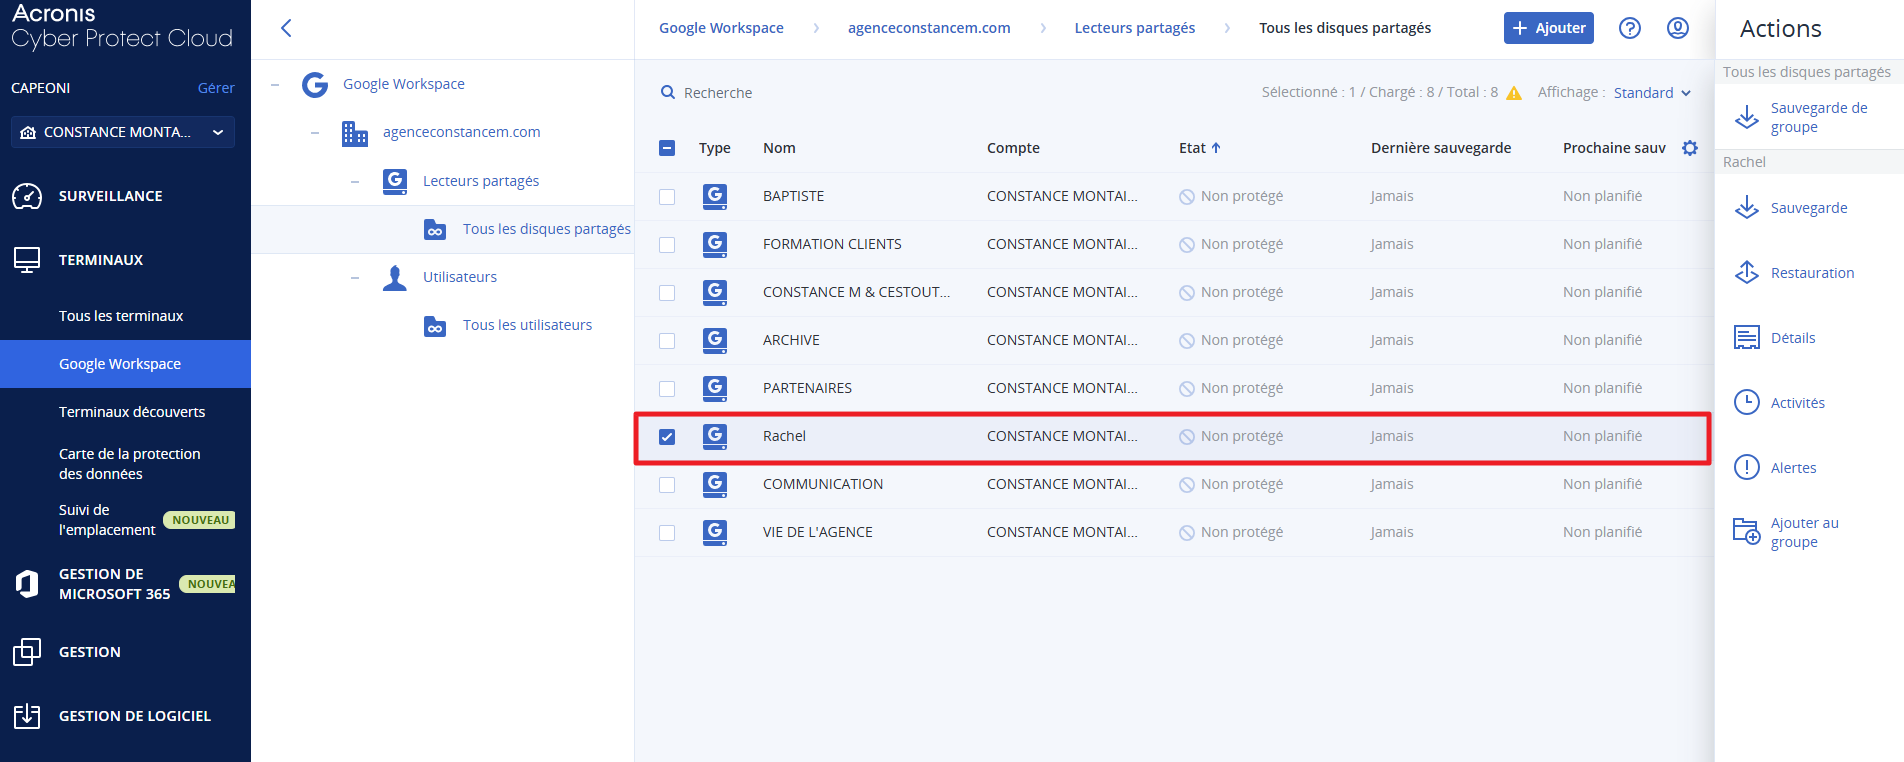Check the PARTENAIRES row checkbox
1904x762 pixels.
pos(667,389)
